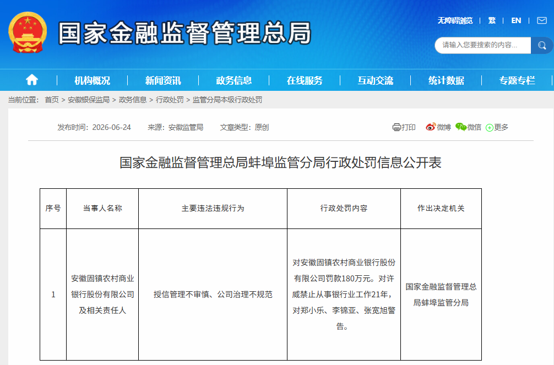554x365 pixels.
Task: Click the print icon
Action: (396, 127)
